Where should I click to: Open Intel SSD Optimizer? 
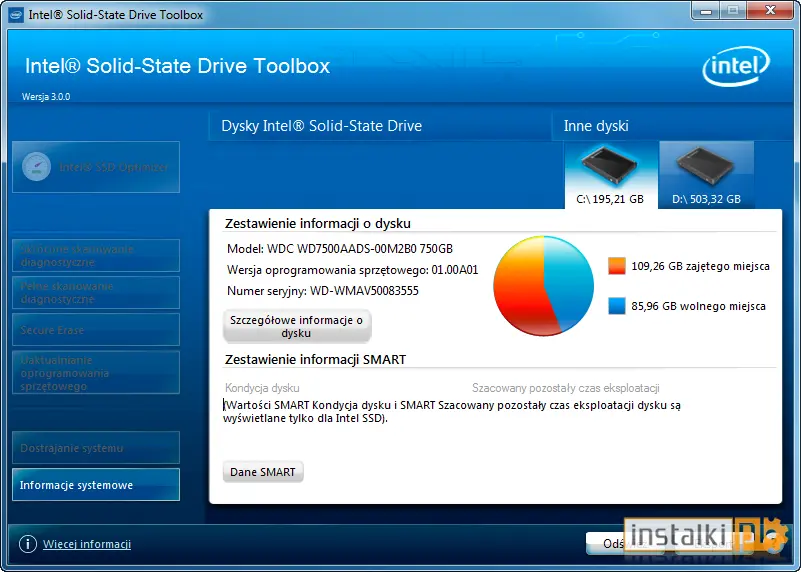96,167
